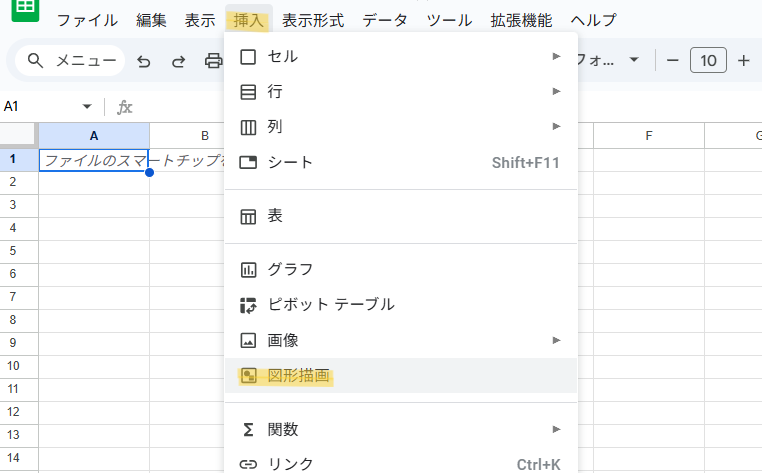The height and width of the screenshot is (473, 762).
Task: Open the Google Sheets home icon
Action: pyautogui.click(x=25, y=9)
